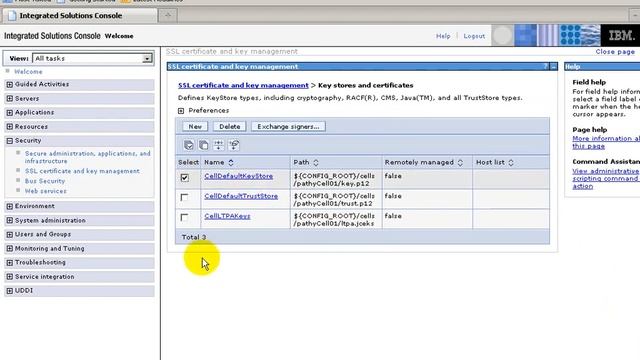
Task: Click the Exchange signers... button
Action: pyautogui.click(x=288, y=127)
